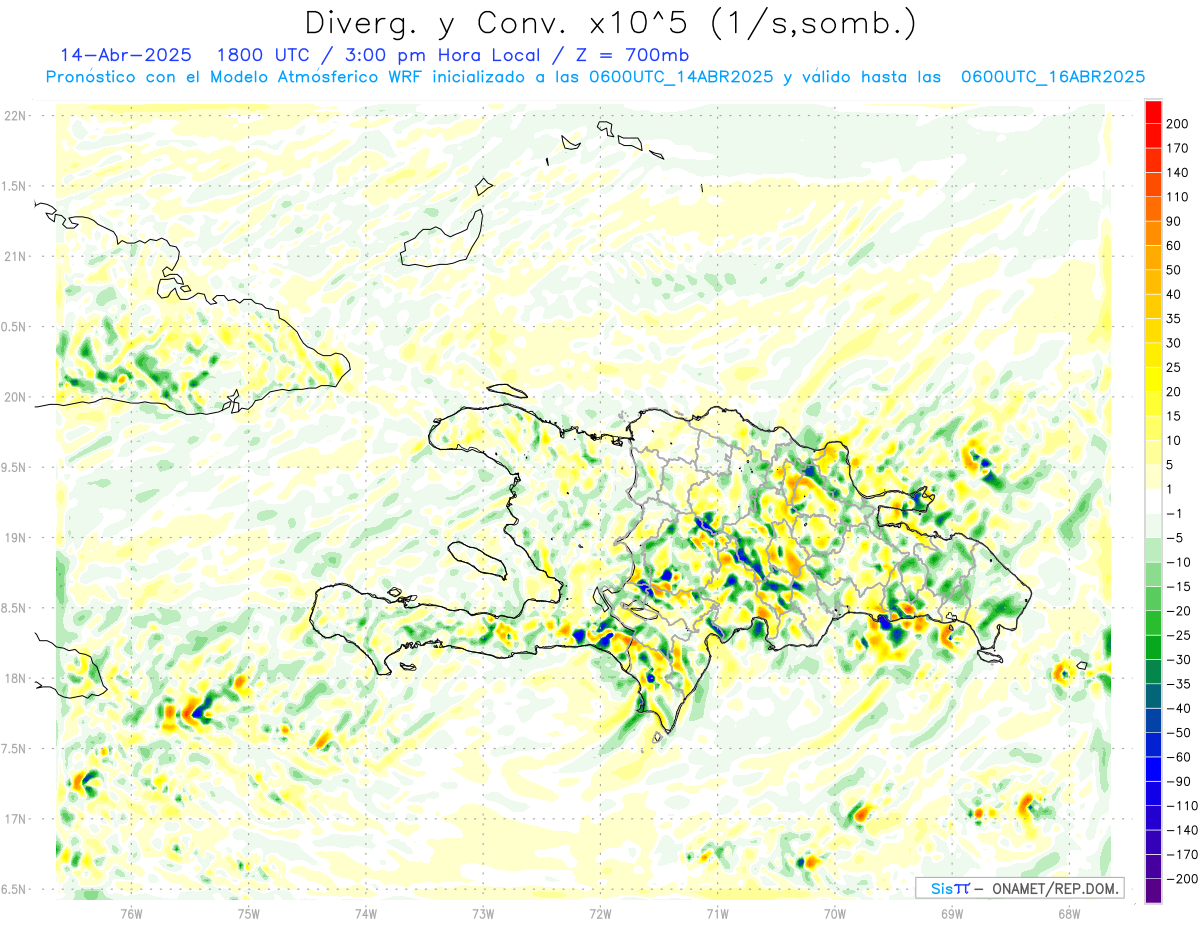Click the latitude label "22N"
This screenshot has height=927, width=1200.
pos(16,116)
